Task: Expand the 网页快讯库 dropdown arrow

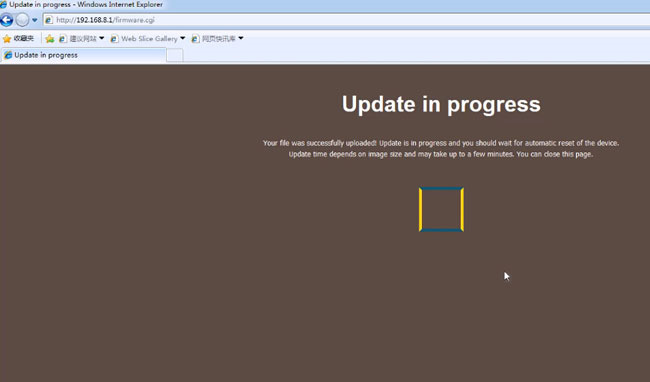Action: coord(241,38)
